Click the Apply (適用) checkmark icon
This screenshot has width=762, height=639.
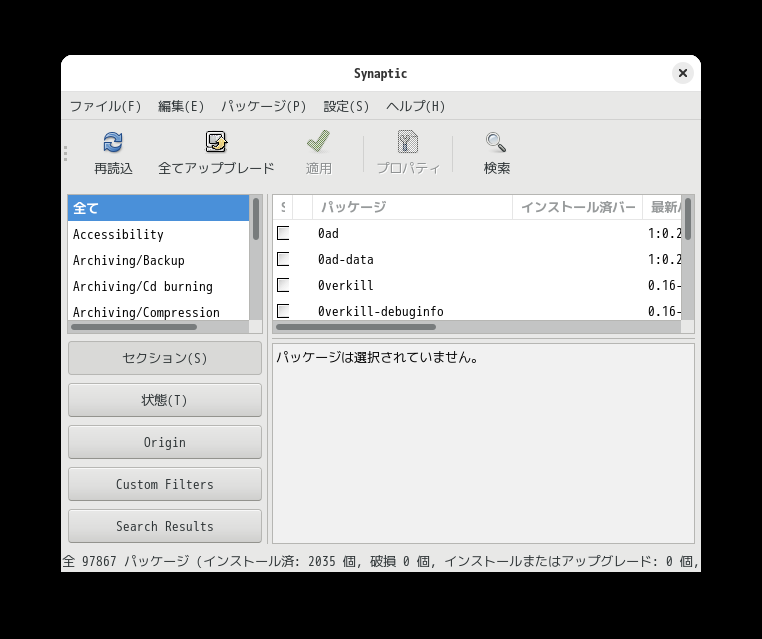[x=318, y=141]
